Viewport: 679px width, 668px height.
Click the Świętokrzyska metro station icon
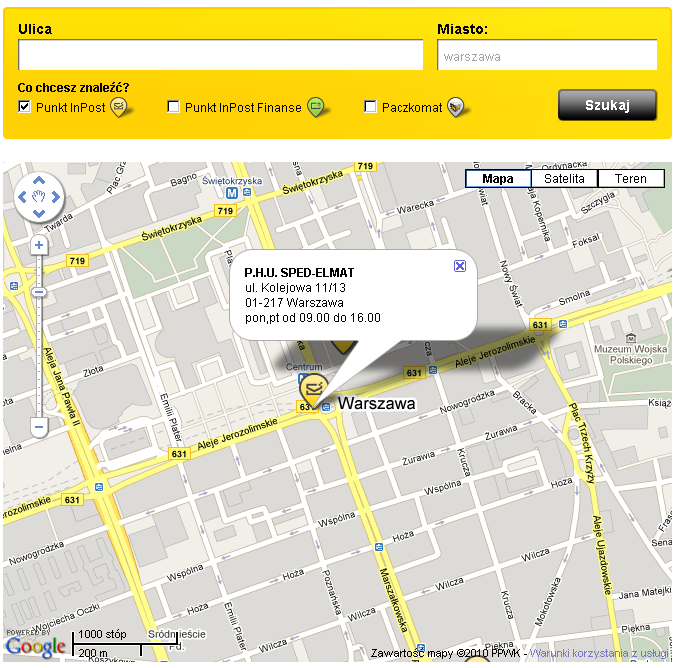pos(232,193)
